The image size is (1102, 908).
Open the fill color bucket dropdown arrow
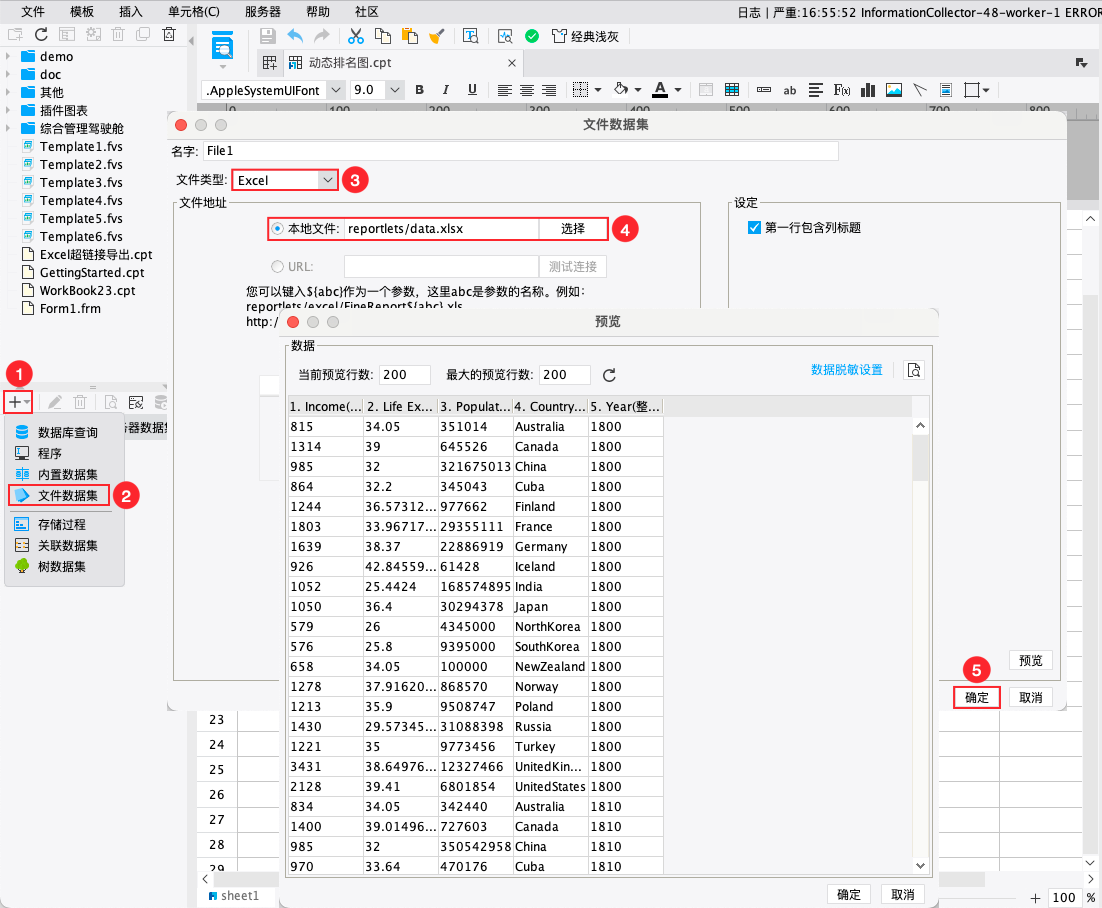pos(638,90)
